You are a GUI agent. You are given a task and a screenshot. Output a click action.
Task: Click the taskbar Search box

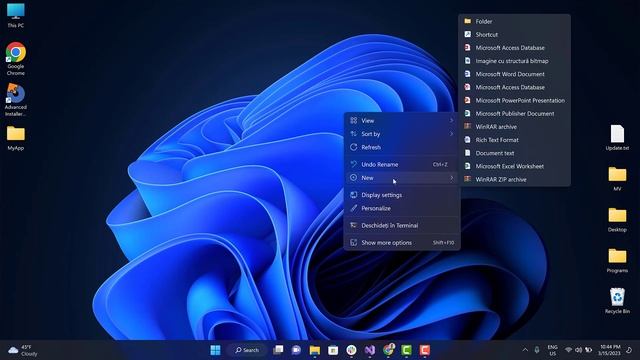pos(247,350)
